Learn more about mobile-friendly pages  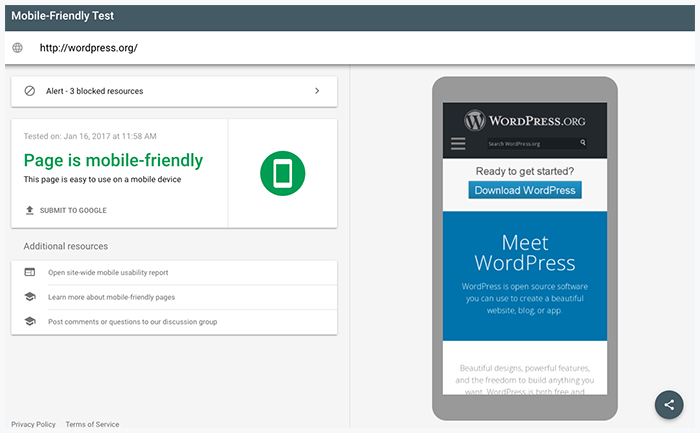[111, 297]
